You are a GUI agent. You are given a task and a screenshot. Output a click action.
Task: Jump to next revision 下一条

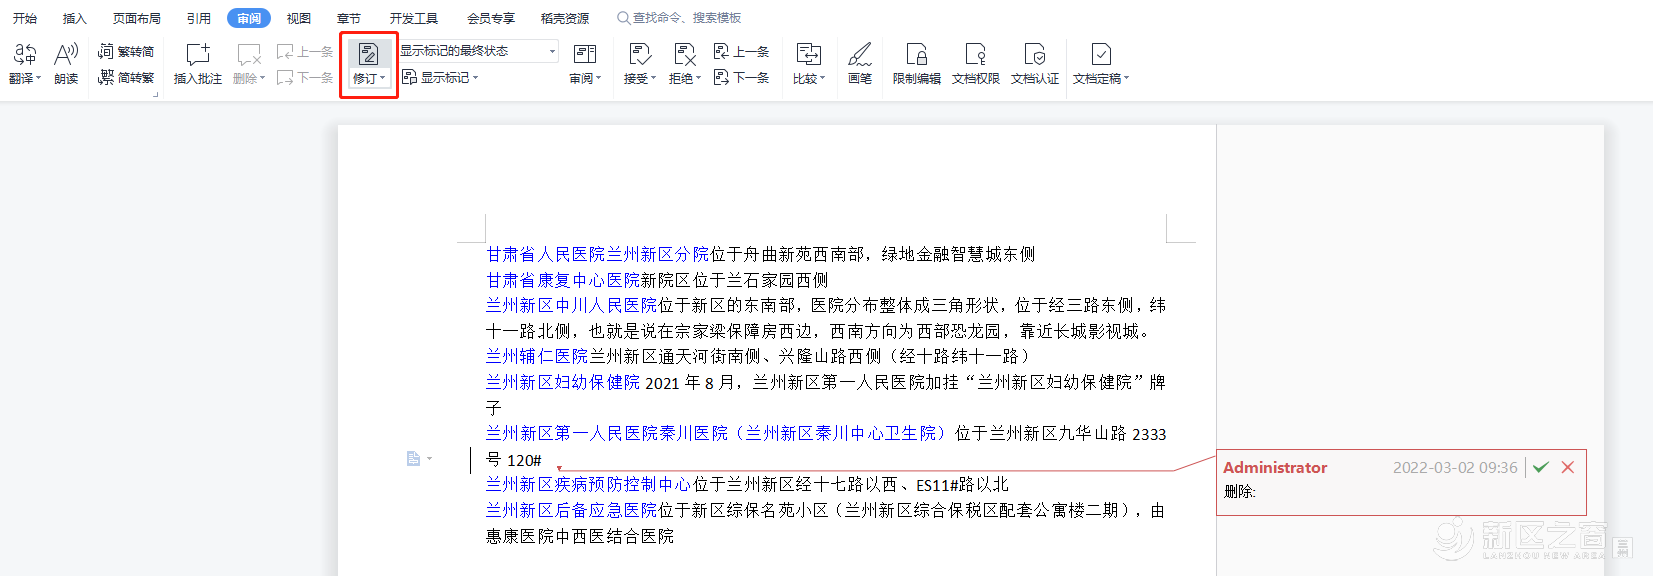[x=741, y=77]
